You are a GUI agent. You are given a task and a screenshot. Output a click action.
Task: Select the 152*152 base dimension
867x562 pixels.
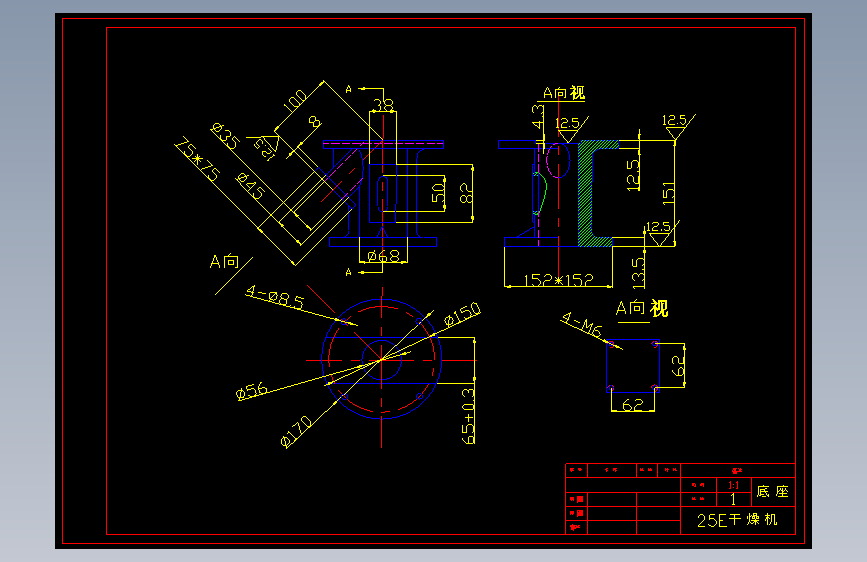[x=558, y=280]
